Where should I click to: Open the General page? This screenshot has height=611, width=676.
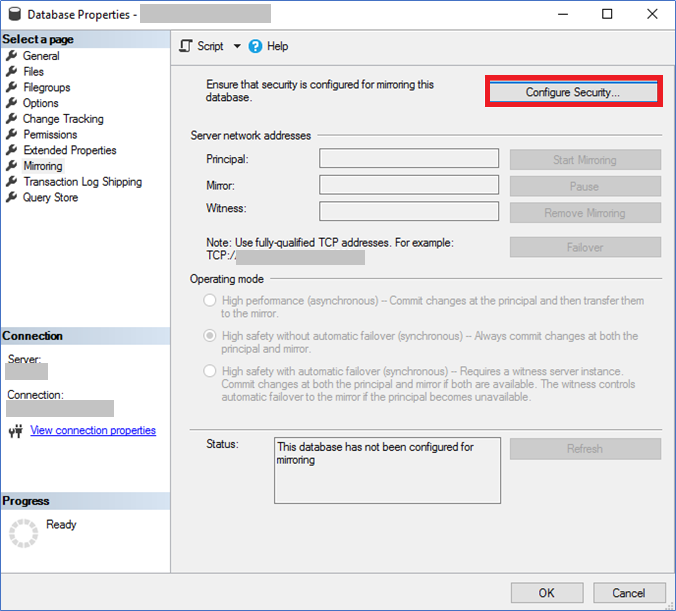pyautogui.click(x=41, y=56)
